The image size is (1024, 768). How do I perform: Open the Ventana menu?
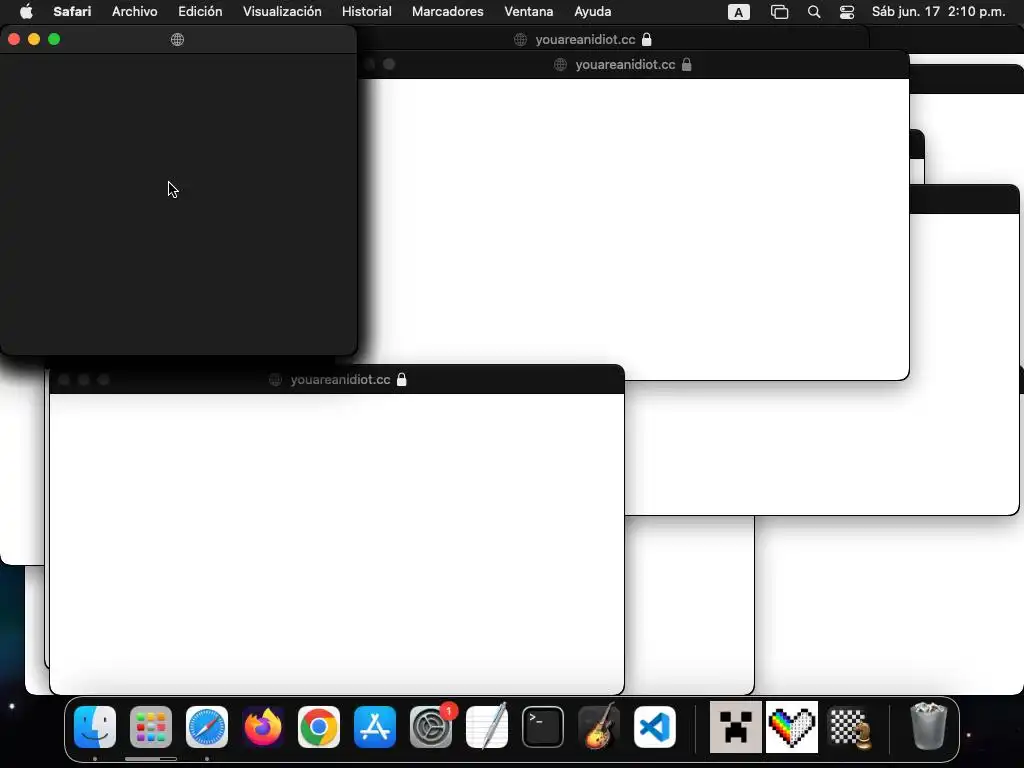coord(528,11)
